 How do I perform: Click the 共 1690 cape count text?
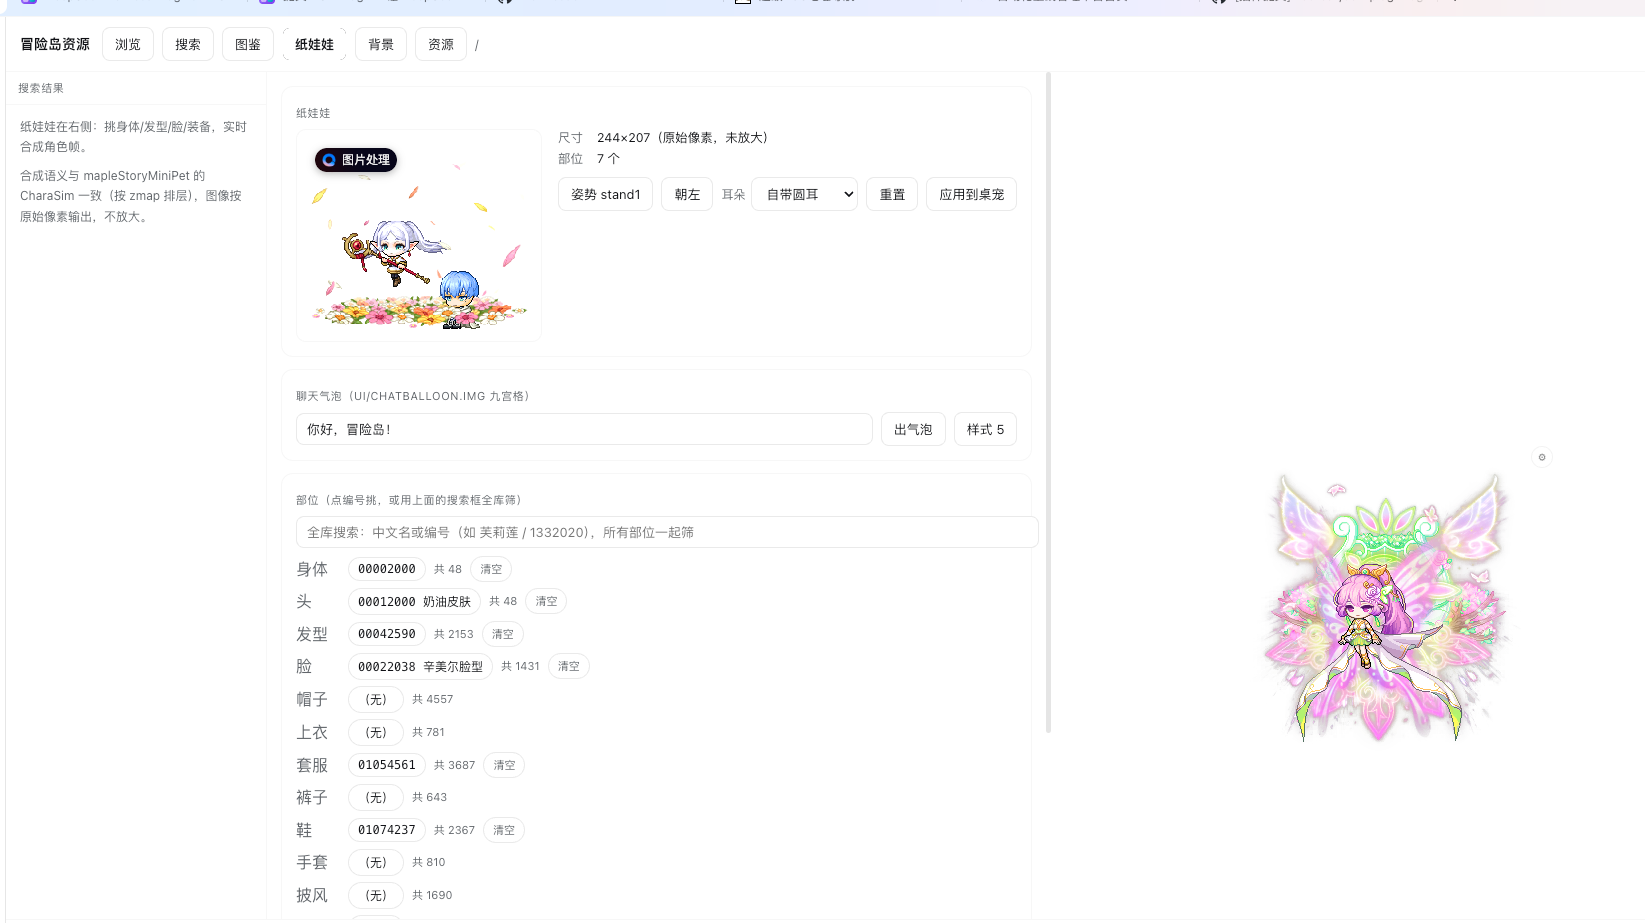[432, 895]
